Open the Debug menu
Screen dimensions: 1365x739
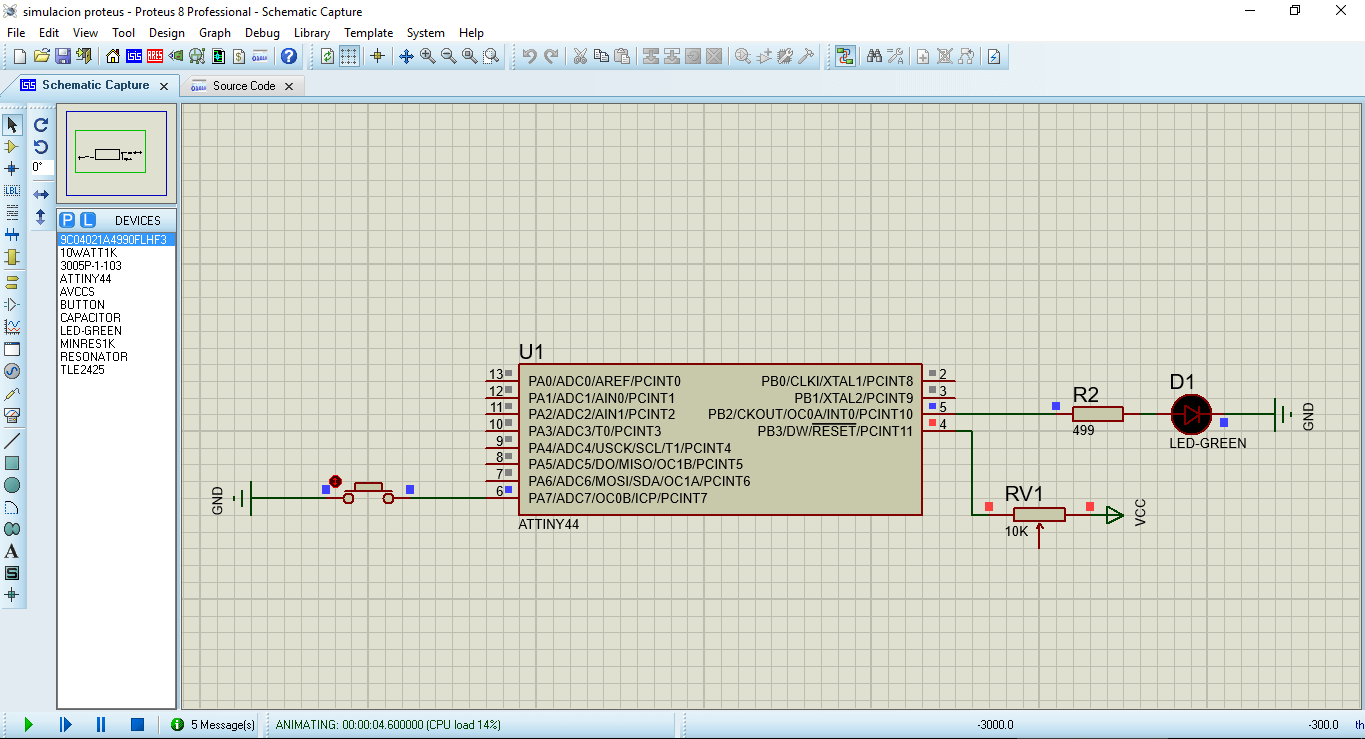(x=262, y=33)
